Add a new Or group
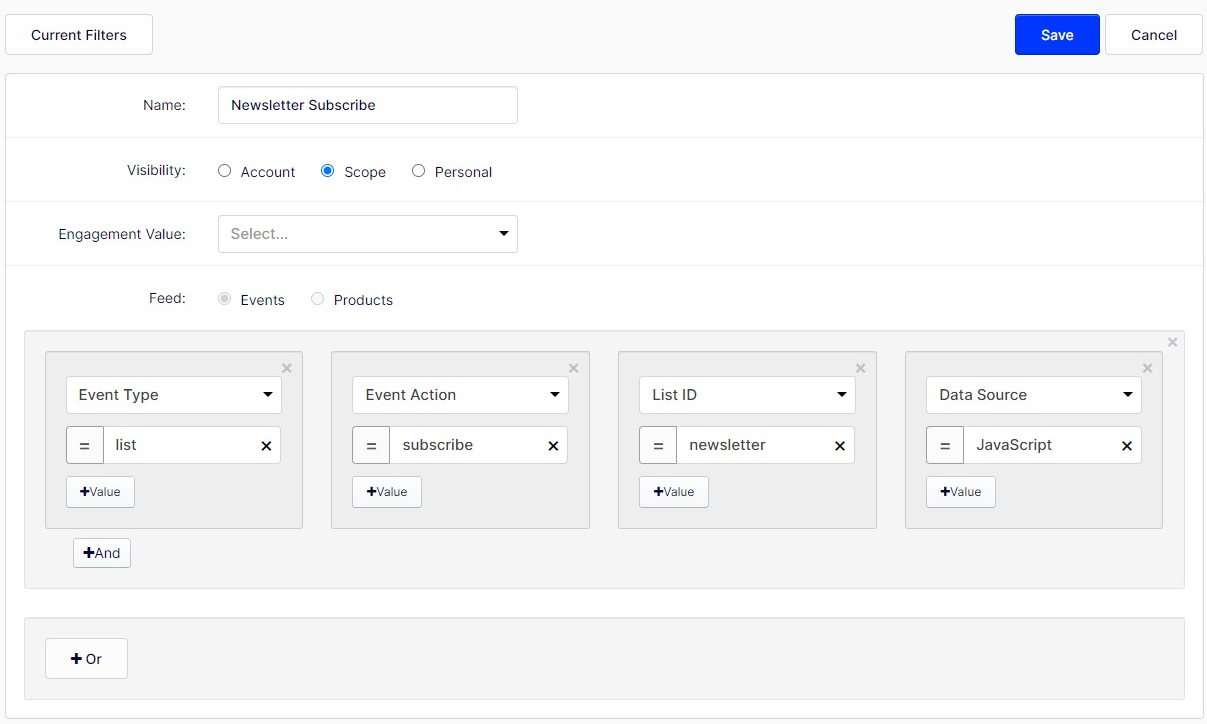 (86, 659)
